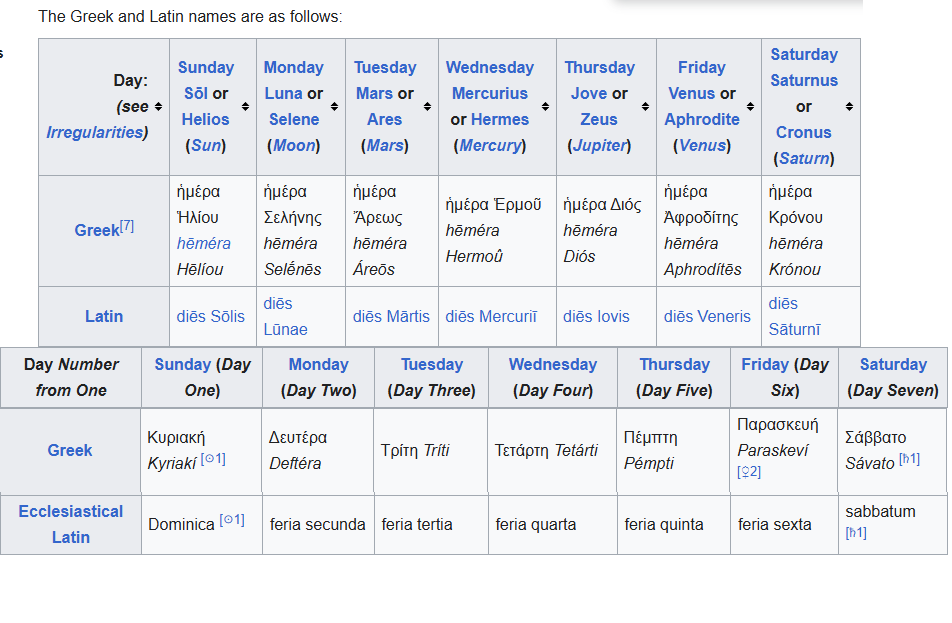Open Saturday link in the Day Seven header

[893, 364]
